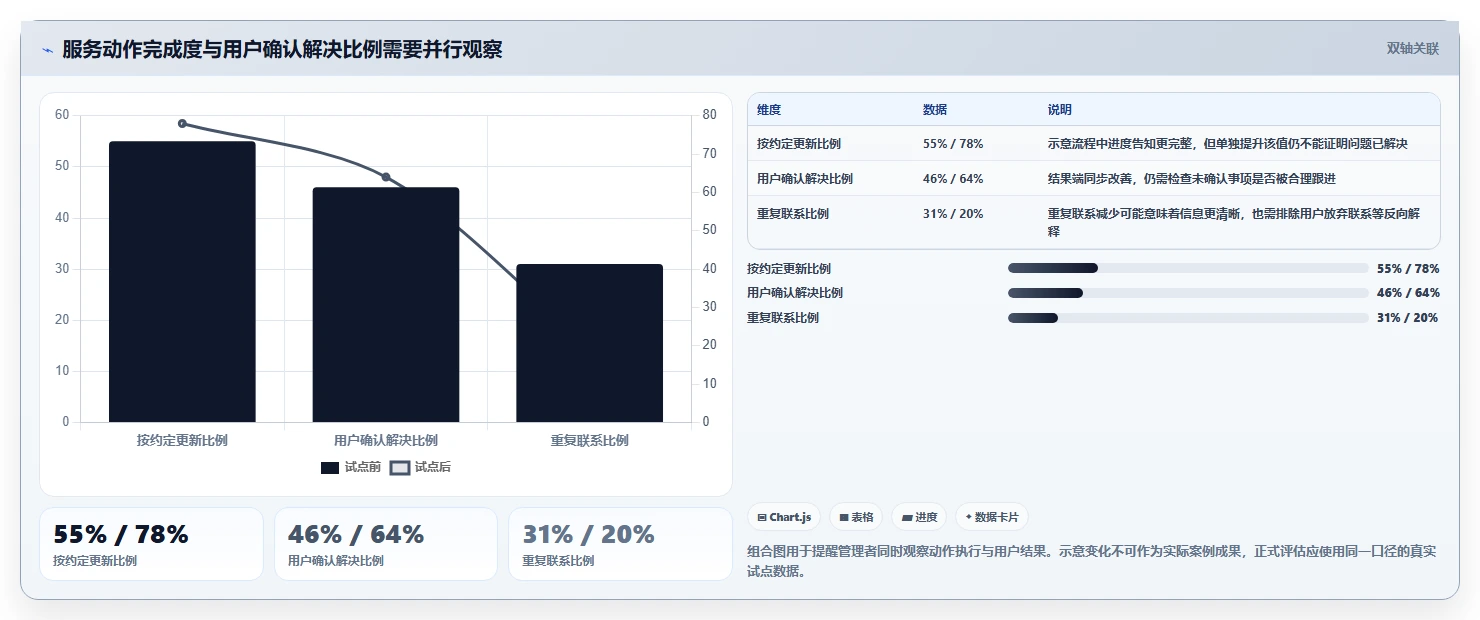Image resolution: width=1480 pixels, height=620 pixels.
Task: Click the dark bar for 重复联系比例
Action: 589,343
